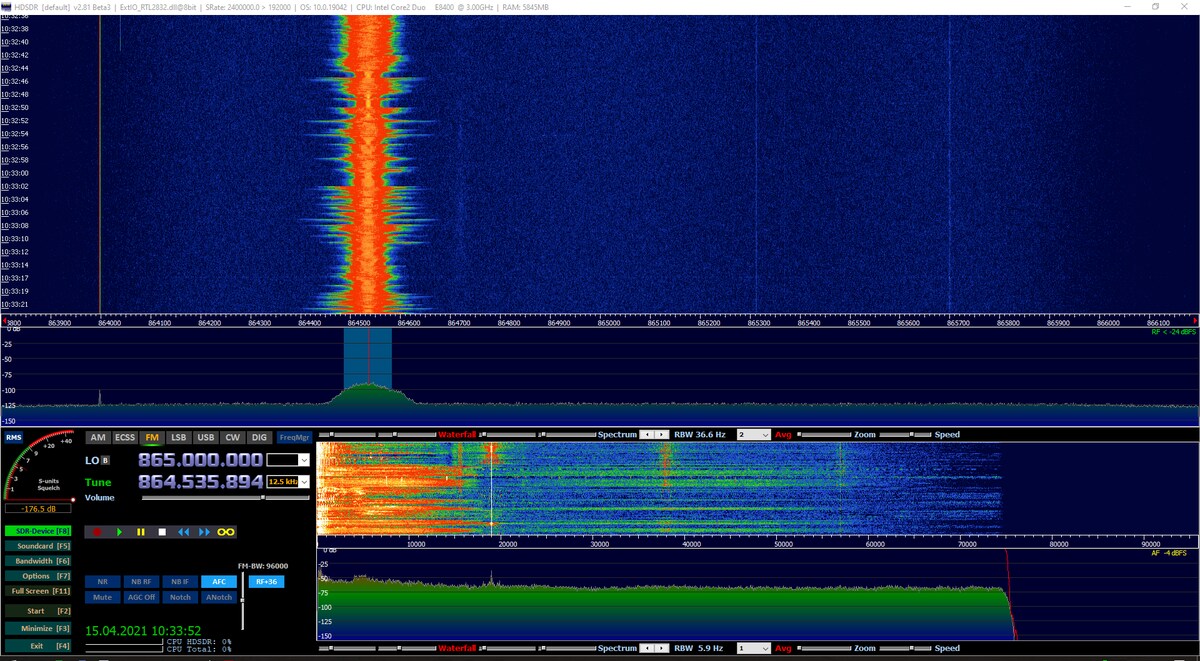Image resolution: width=1200 pixels, height=661 pixels.
Task: Pause playback with the yellow pause icon
Action: tap(140, 532)
